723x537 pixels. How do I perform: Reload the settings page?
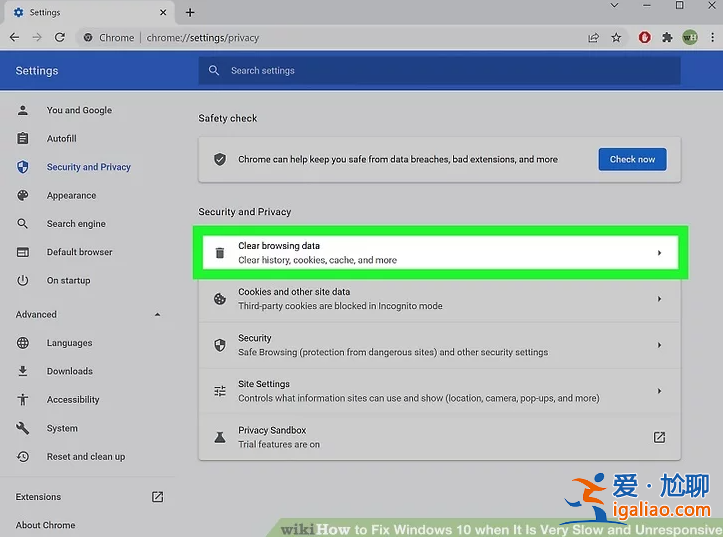click(59, 37)
